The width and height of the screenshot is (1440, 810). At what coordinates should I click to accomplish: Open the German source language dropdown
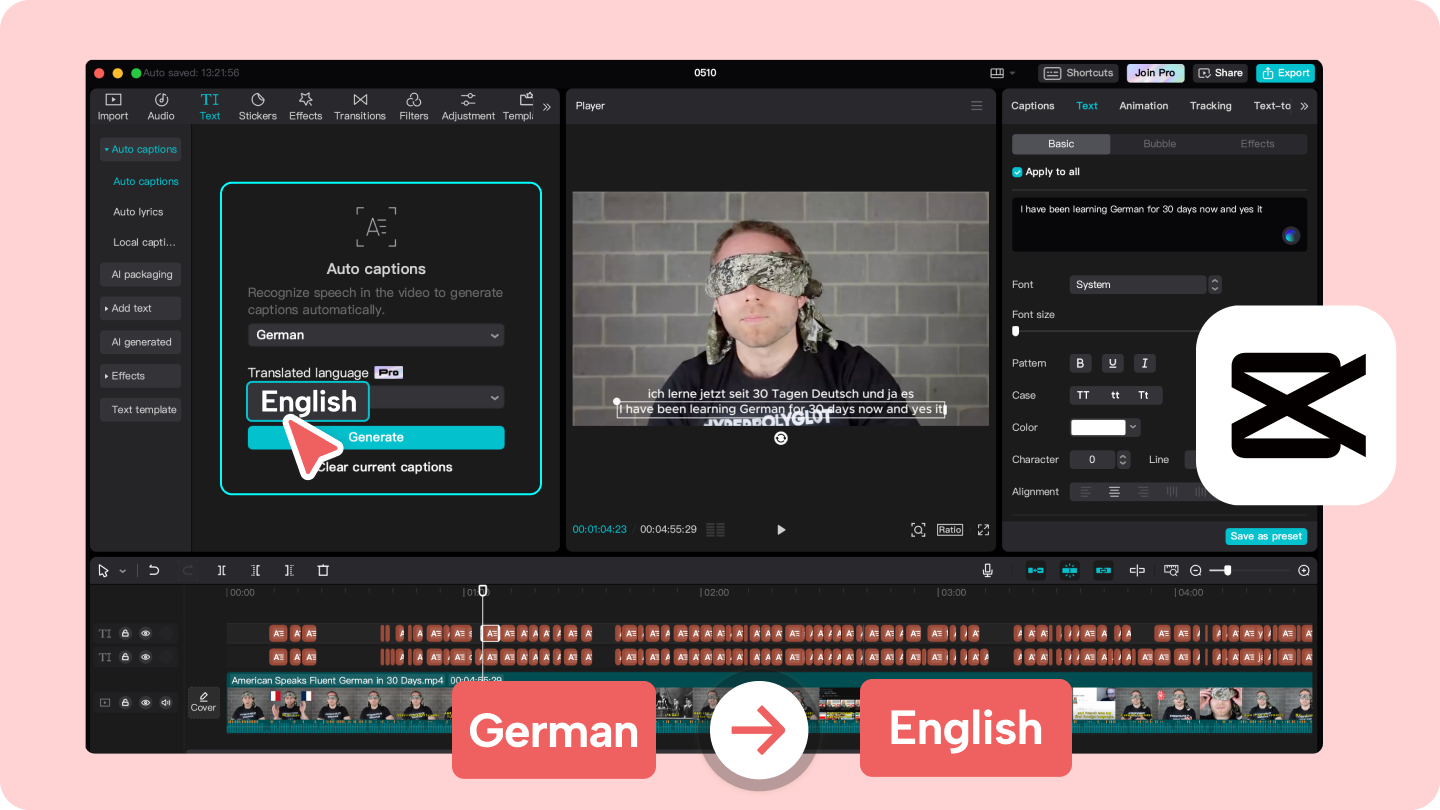click(376, 334)
